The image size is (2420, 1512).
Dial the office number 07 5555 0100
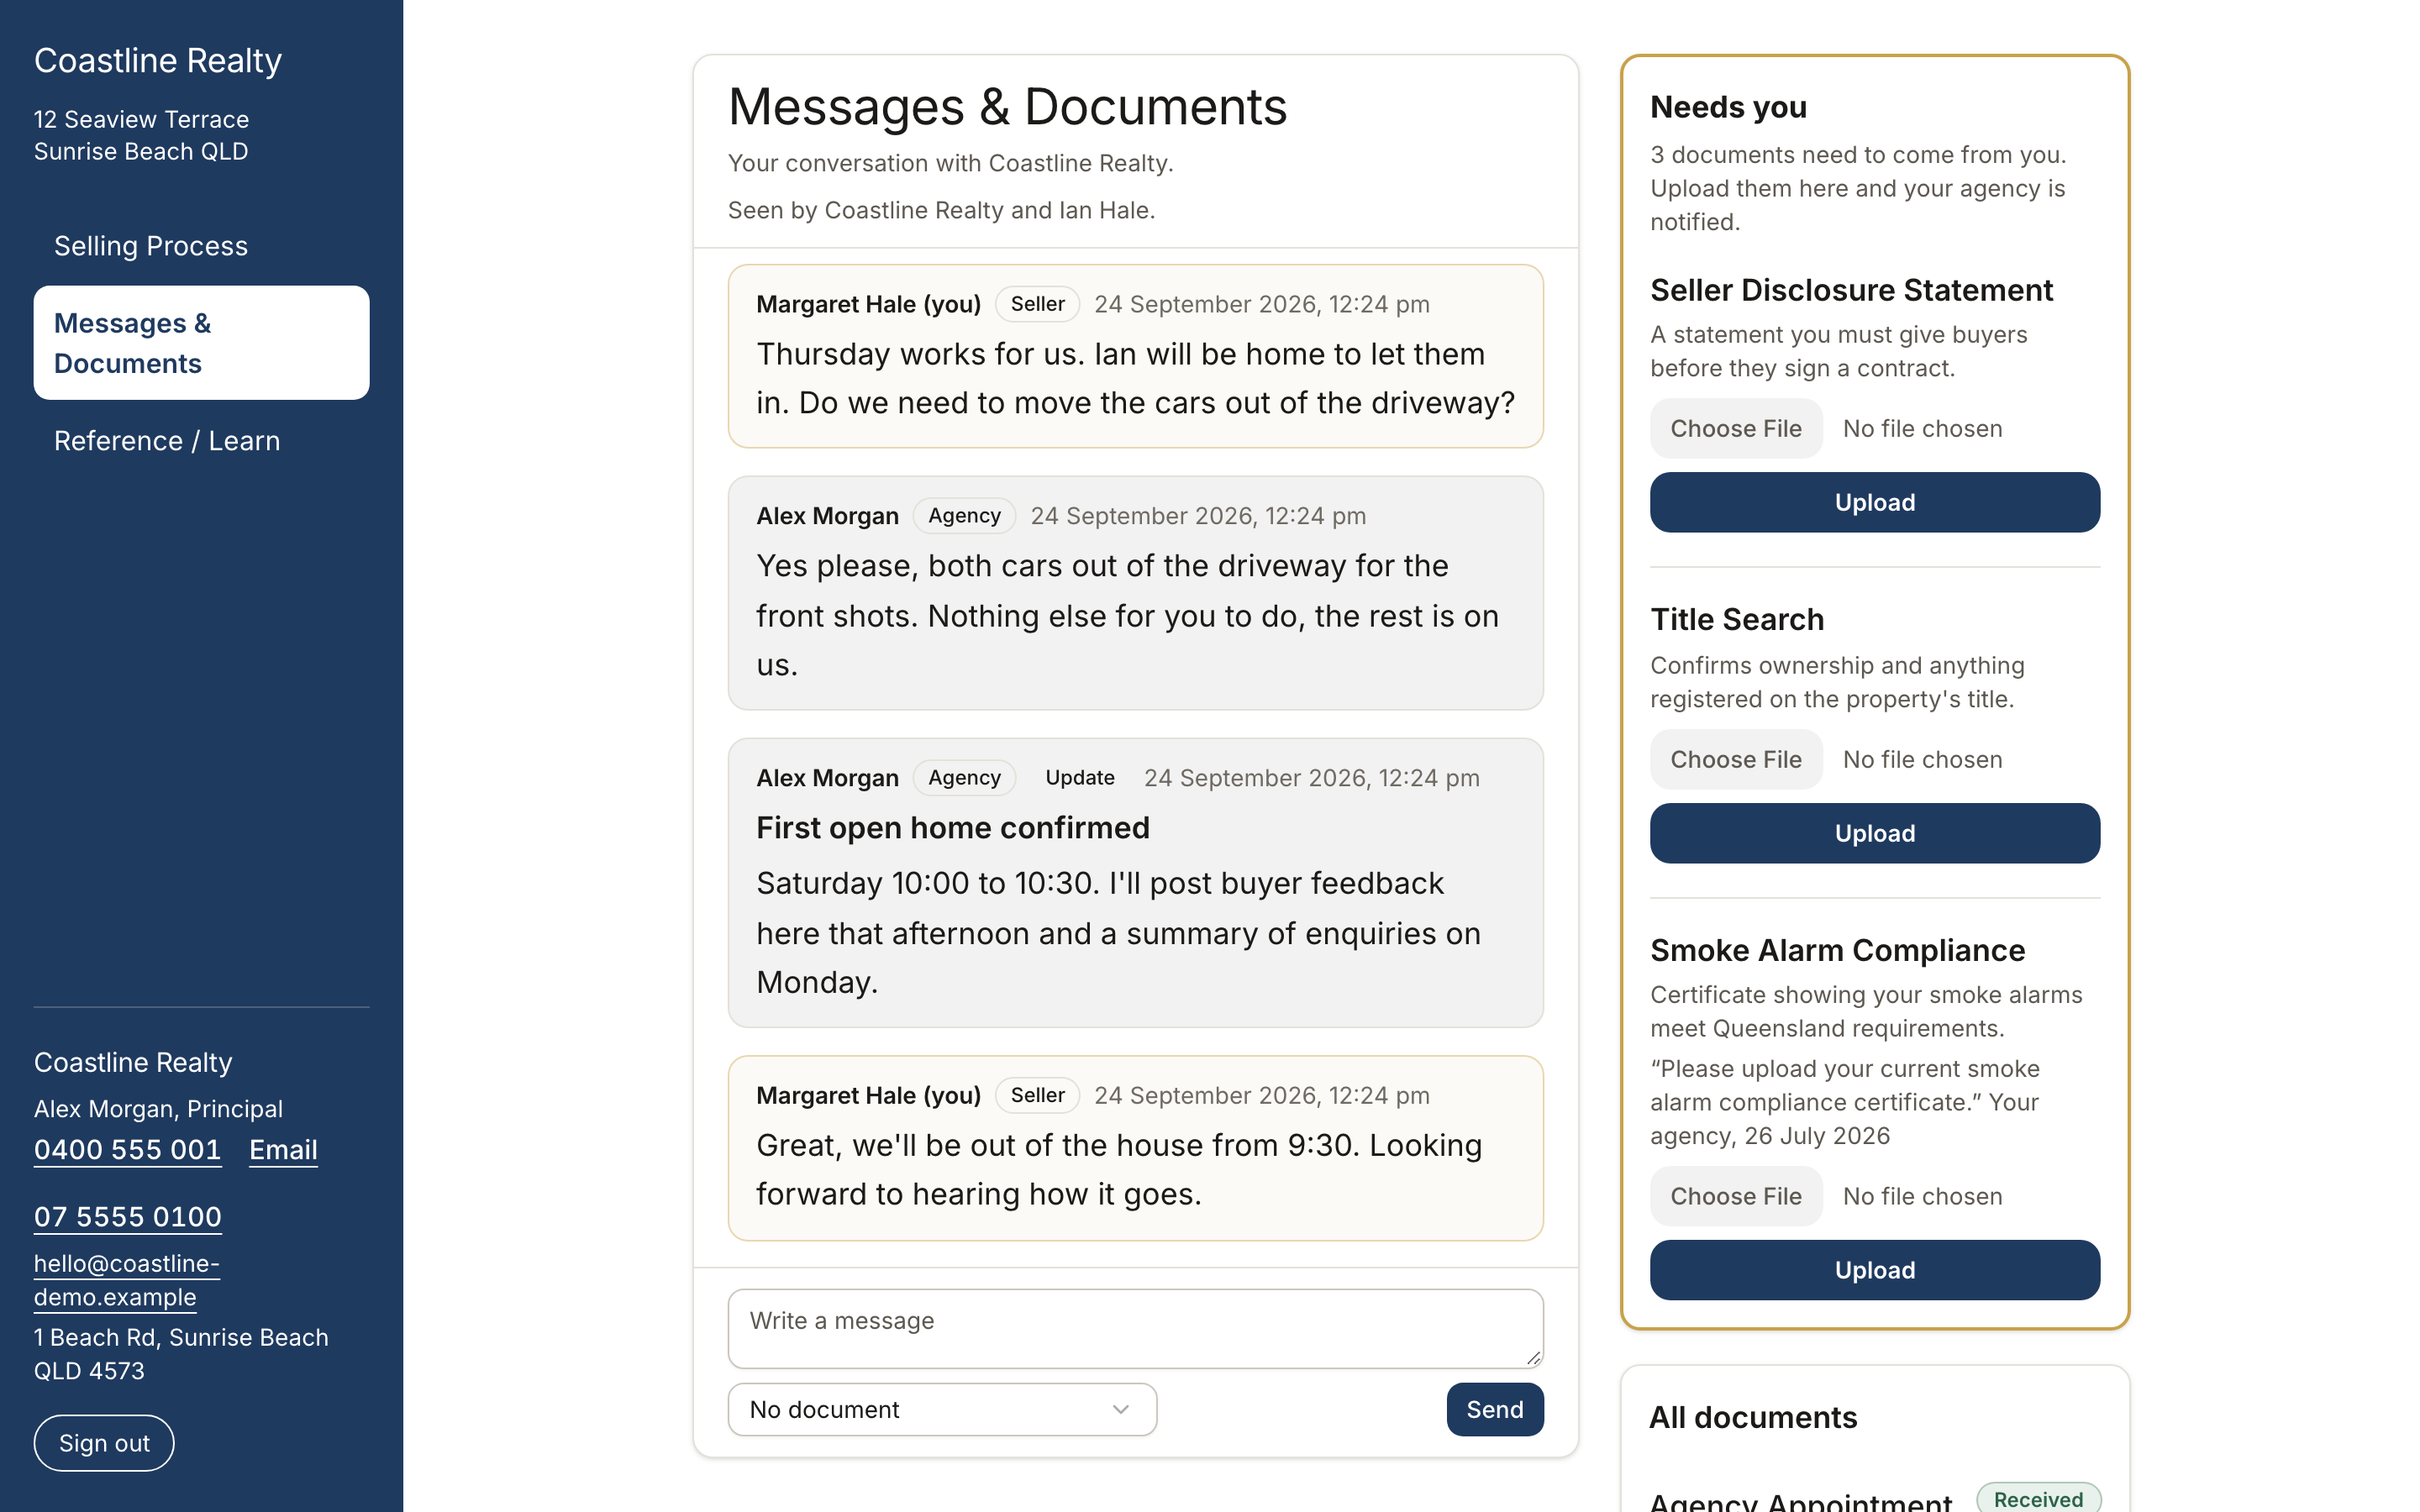127,1217
